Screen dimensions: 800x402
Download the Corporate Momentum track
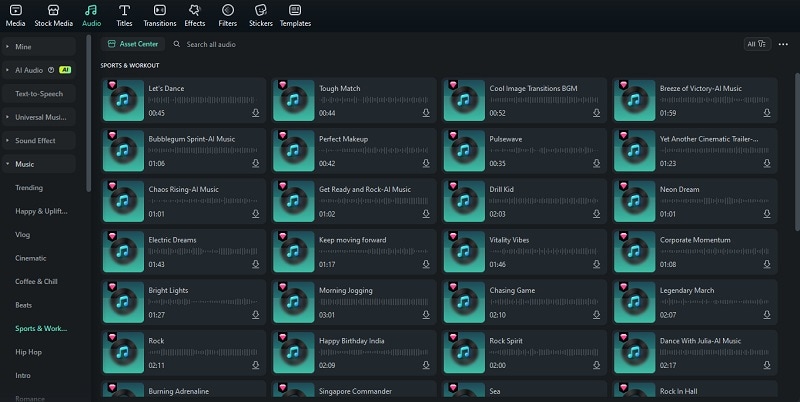[x=767, y=265]
